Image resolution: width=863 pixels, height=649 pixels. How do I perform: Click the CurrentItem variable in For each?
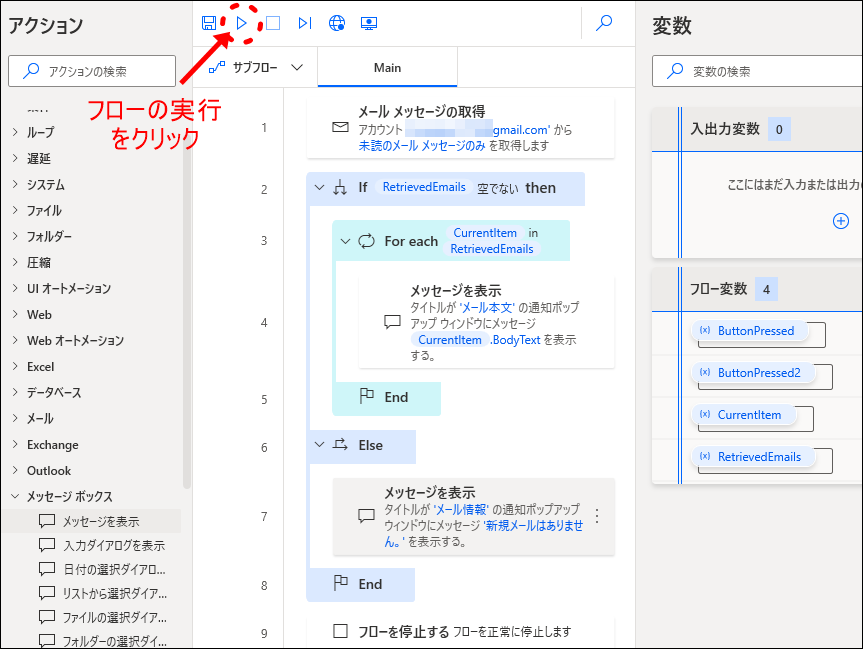(x=485, y=233)
